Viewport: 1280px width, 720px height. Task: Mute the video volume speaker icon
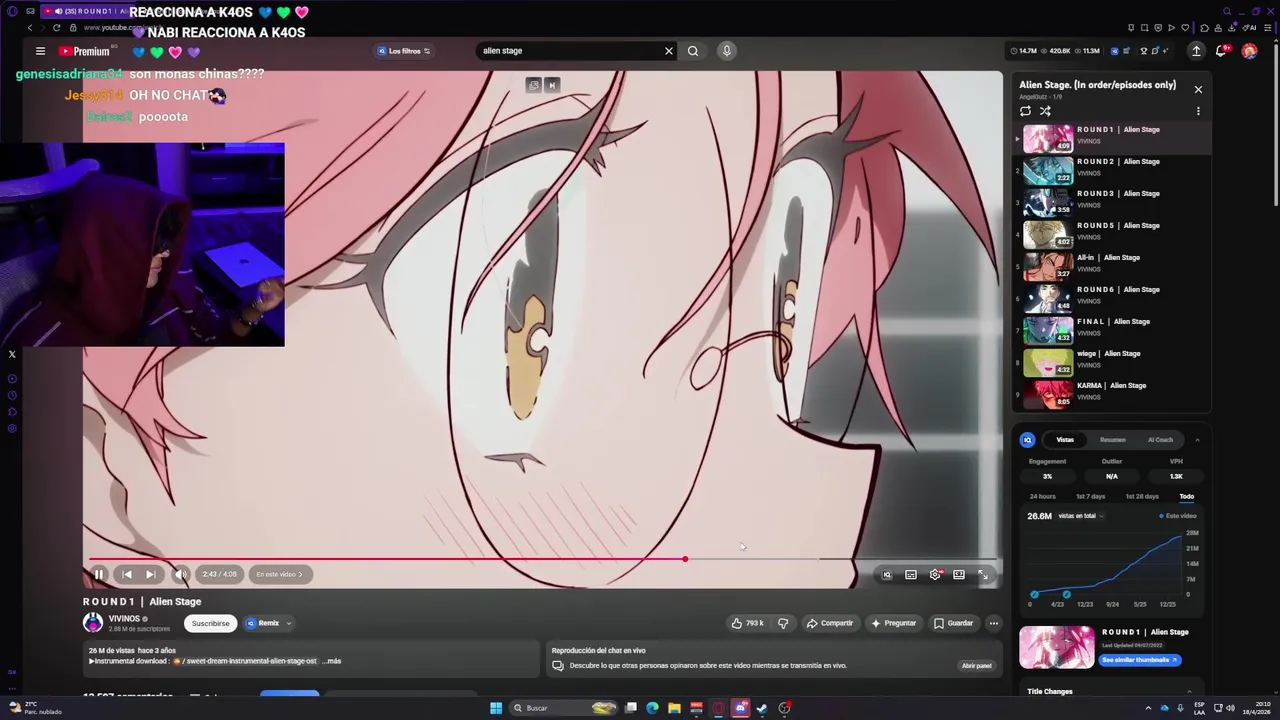(x=180, y=574)
